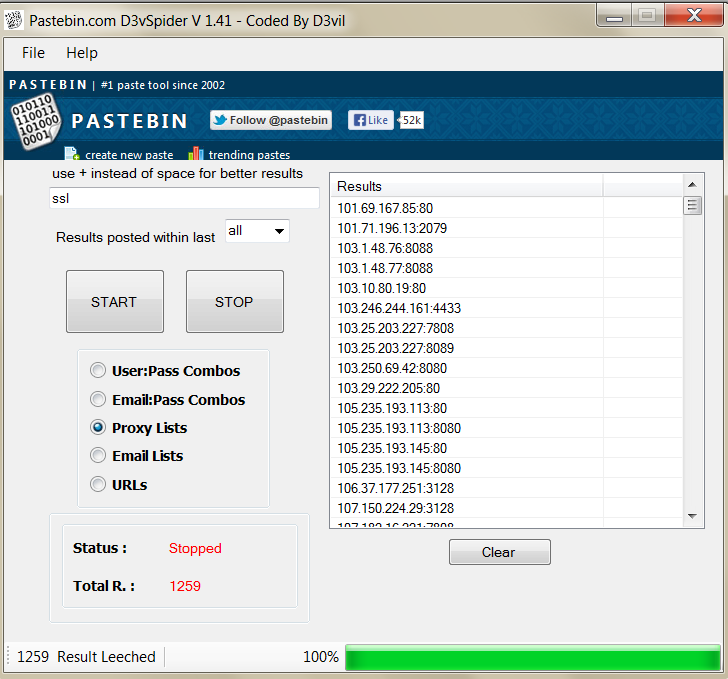Select result row 106.37.177.251:3128
The height and width of the screenshot is (679, 728).
507,488
